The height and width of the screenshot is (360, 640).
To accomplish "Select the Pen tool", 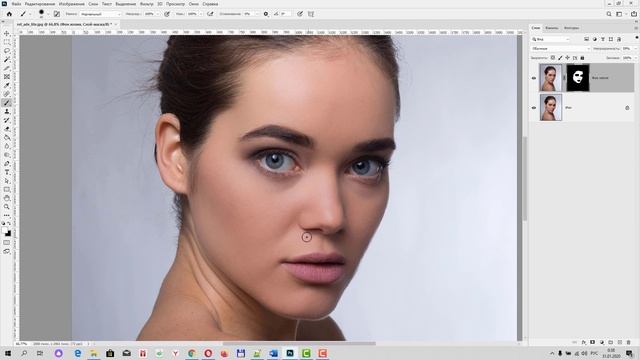I will [7, 164].
